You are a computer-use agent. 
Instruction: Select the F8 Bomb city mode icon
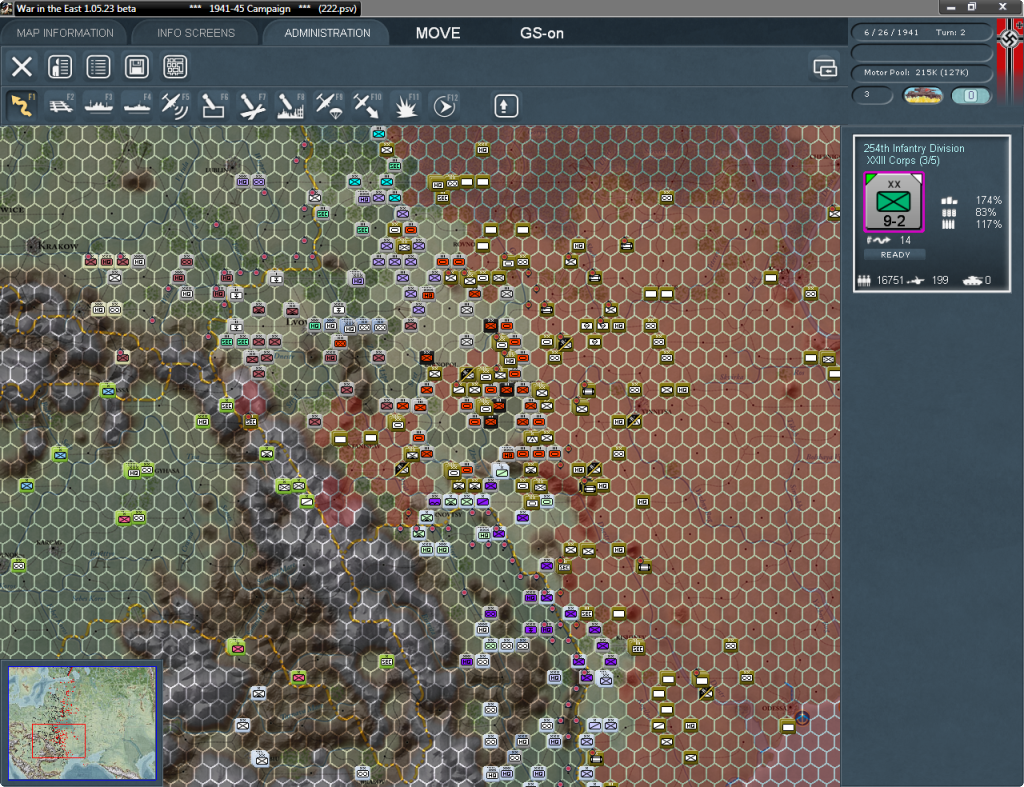[x=290, y=106]
